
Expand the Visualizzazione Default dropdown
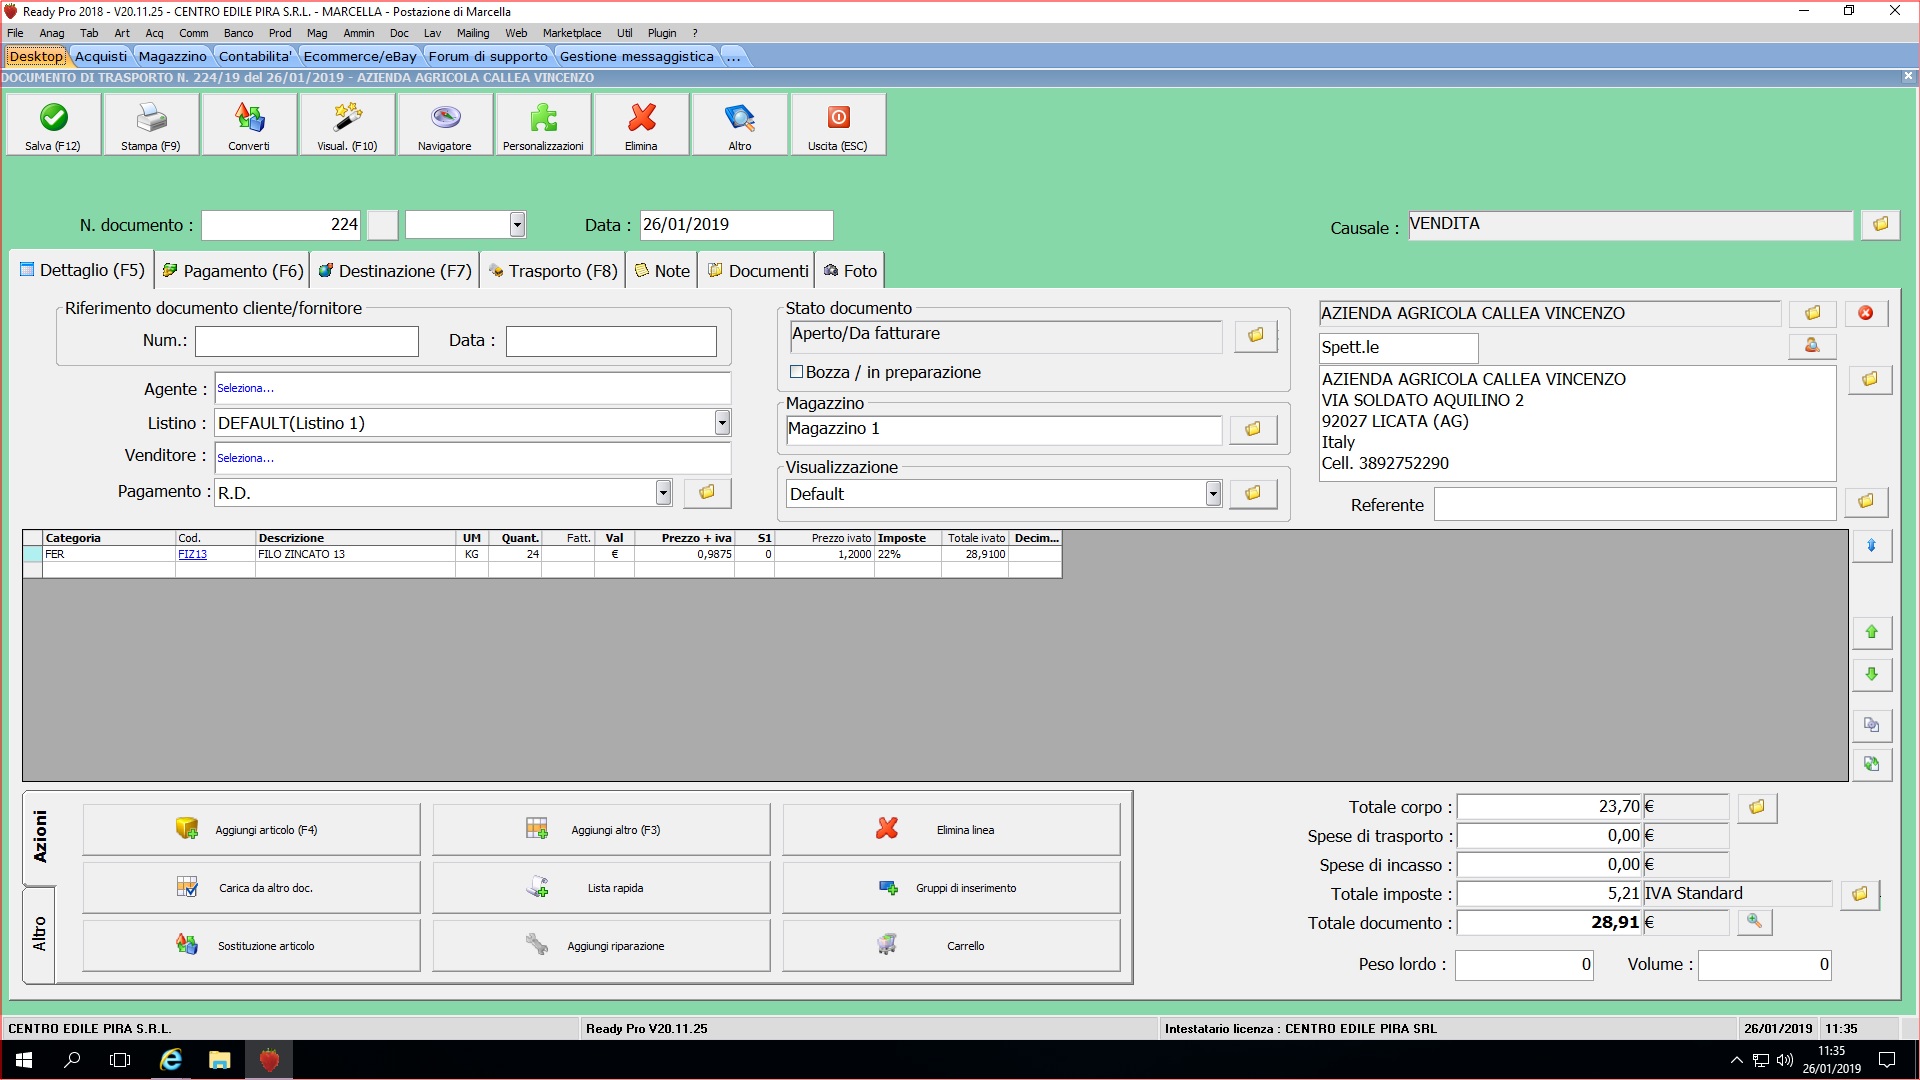[1213, 493]
